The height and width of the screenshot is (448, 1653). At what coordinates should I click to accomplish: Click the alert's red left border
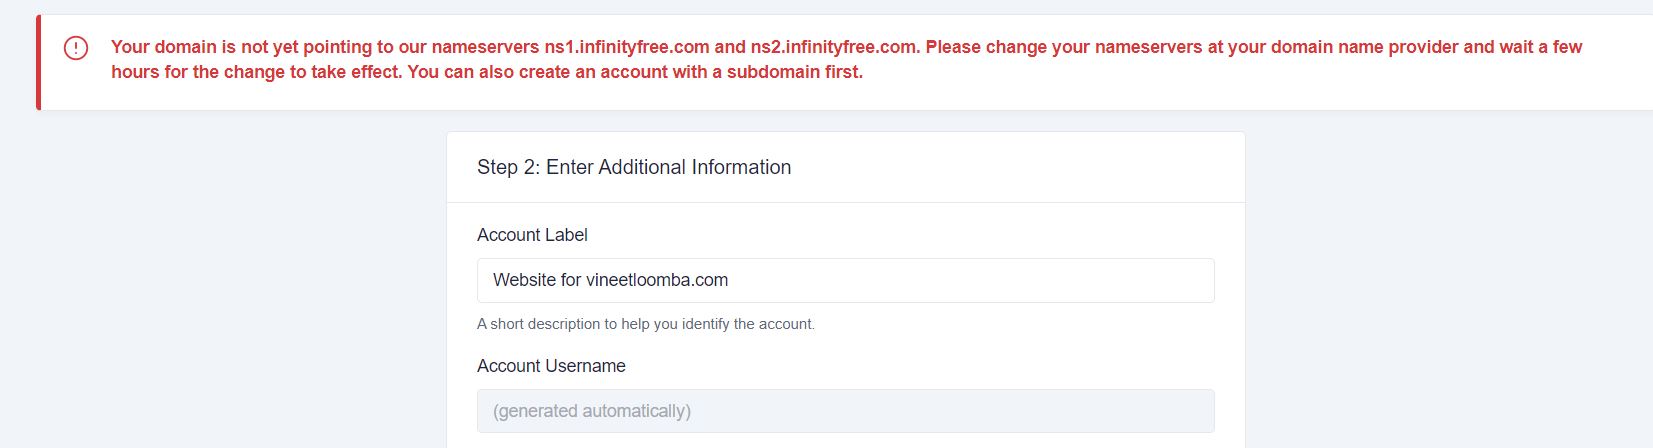click(39, 62)
